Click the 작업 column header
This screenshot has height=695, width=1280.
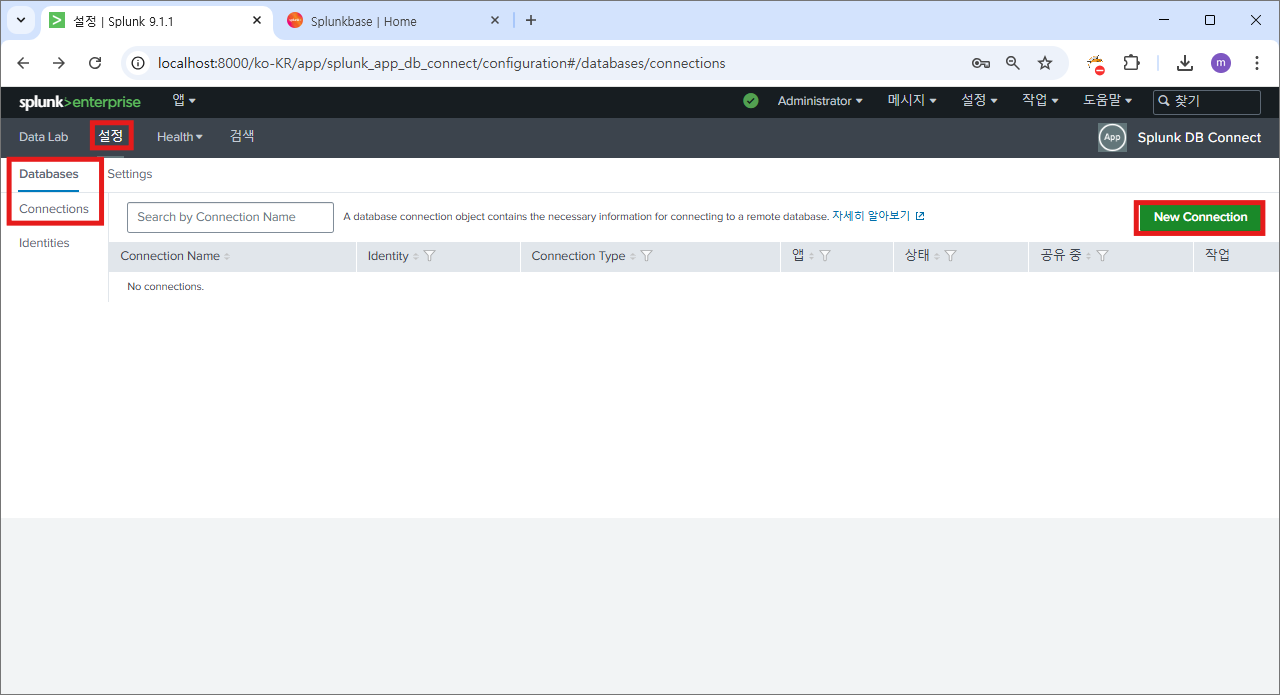coord(1217,256)
